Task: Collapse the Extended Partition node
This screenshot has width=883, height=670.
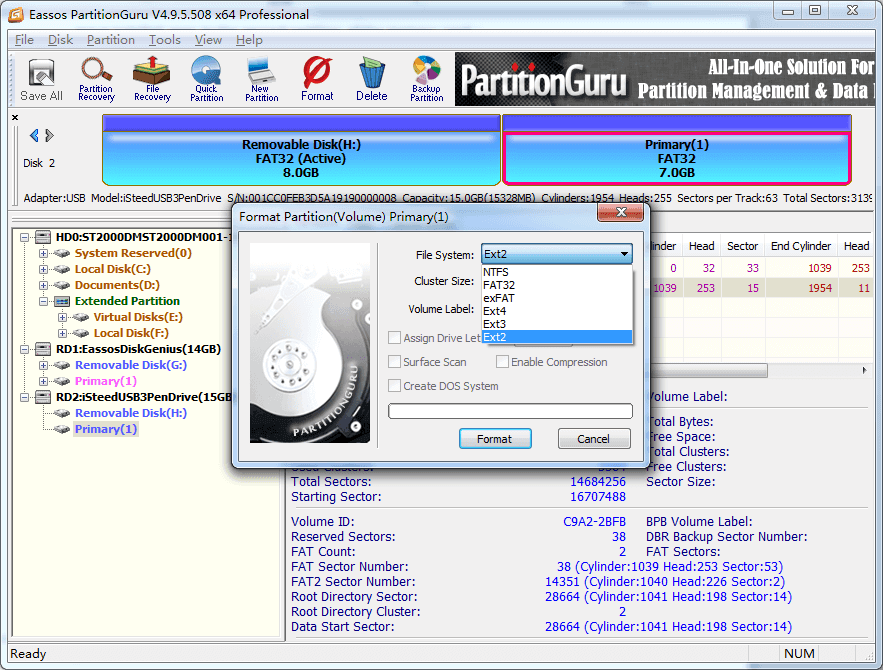Action: coord(43,301)
